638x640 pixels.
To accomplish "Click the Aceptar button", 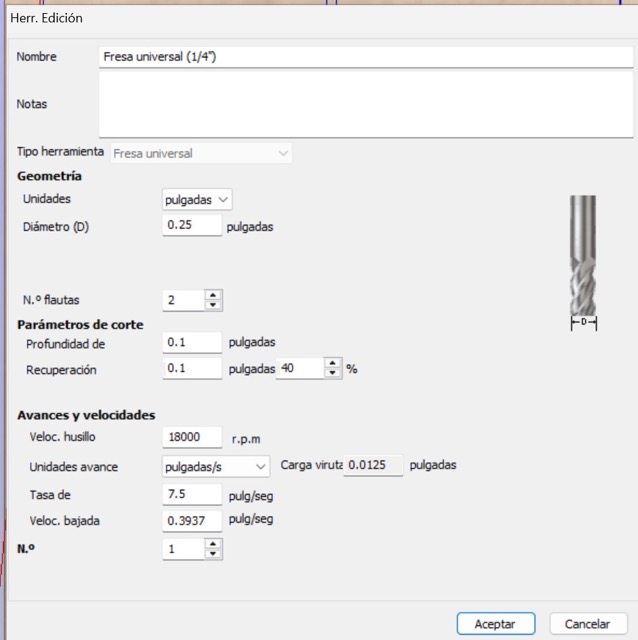I will [496, 624].
